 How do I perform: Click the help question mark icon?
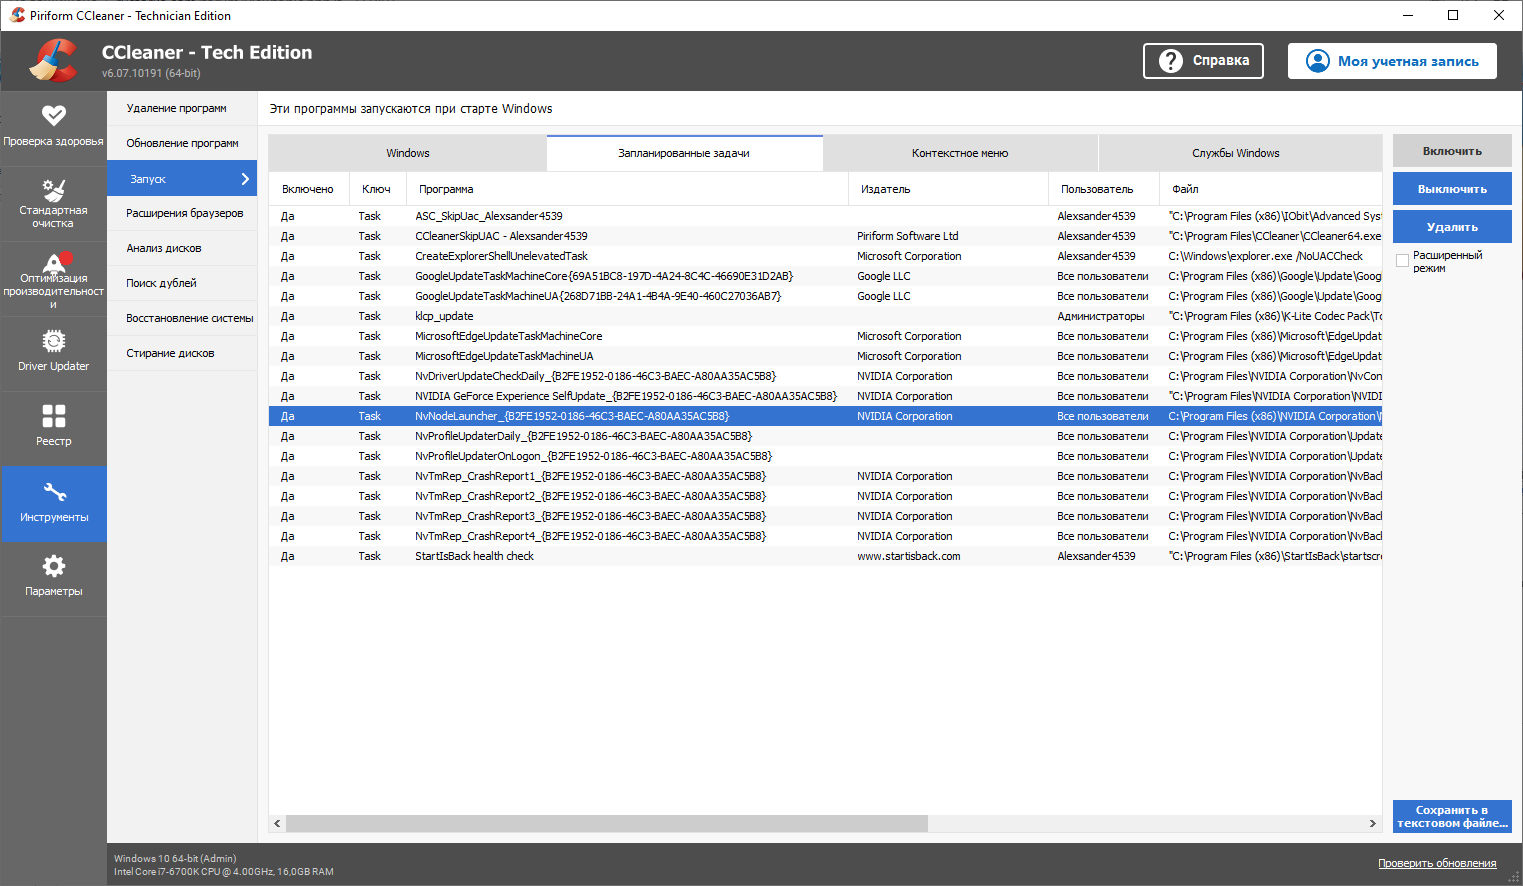click(1170, 61)
